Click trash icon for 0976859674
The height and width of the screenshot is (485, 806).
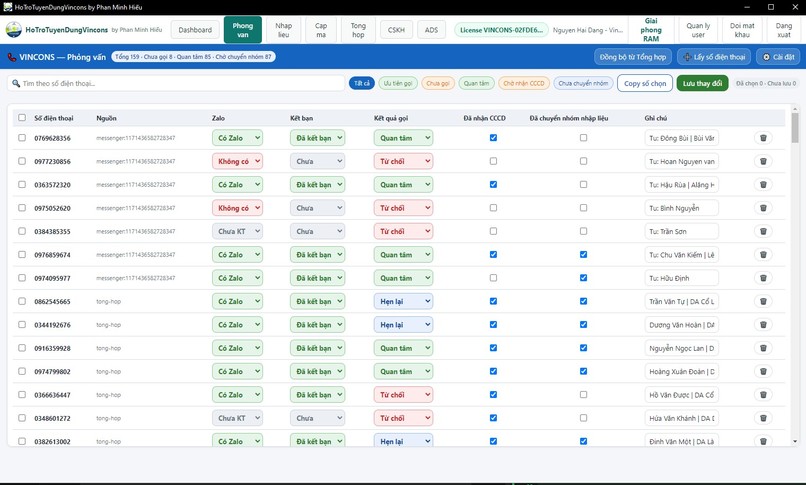point(763,254)
